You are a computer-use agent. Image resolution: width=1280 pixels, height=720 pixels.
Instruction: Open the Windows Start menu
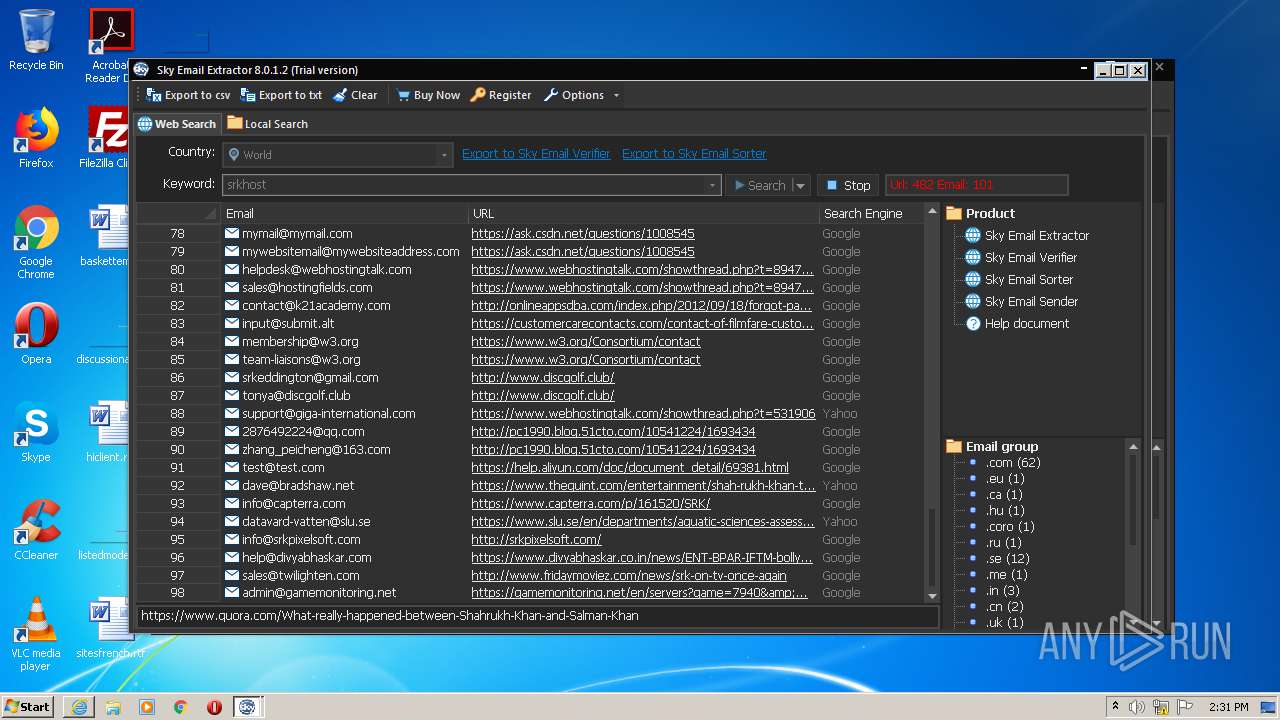(28, 706)
